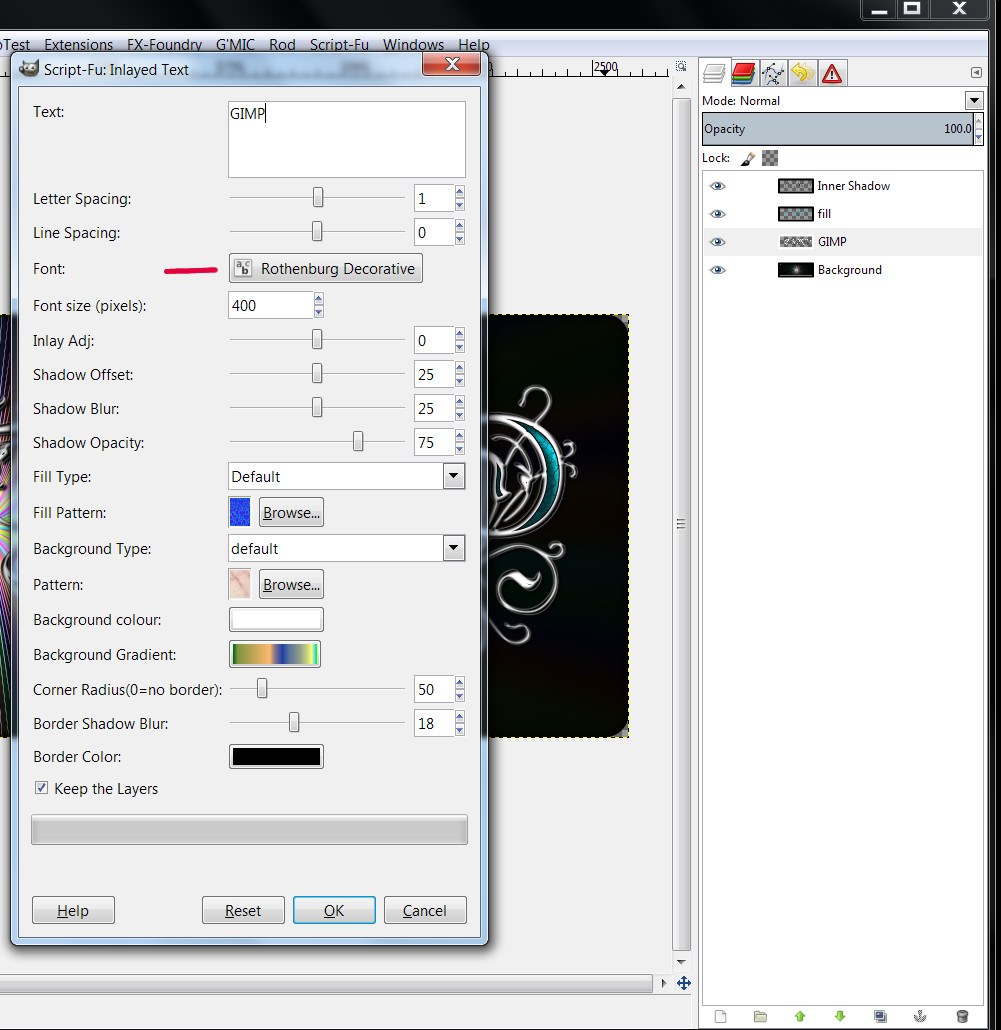Expand the layer Mode dropdown
This screenshot has height=1030, width=1001.
pos(974,101)
